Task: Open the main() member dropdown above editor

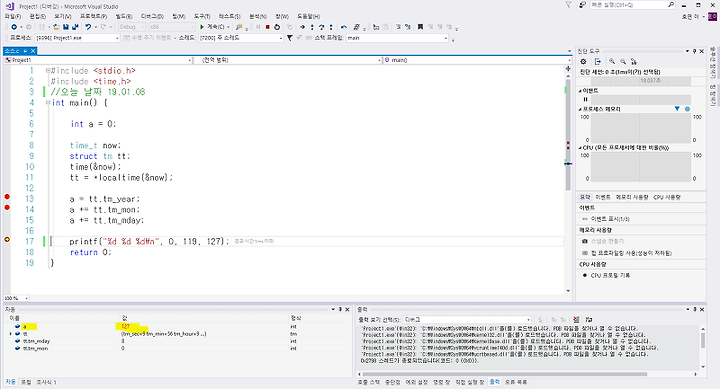Action: pos(477,60)
